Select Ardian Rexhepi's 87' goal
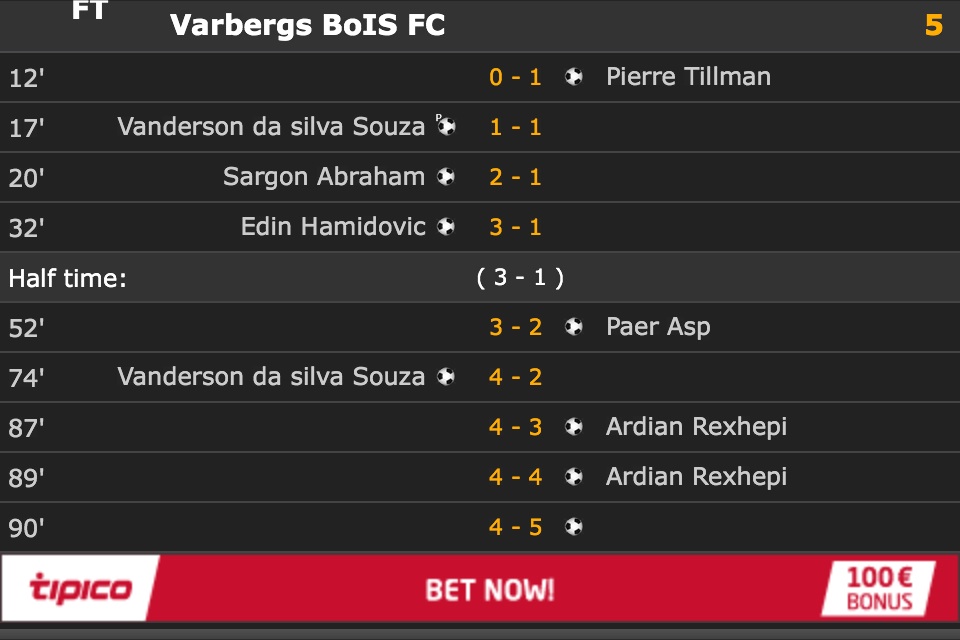The height and width of the screenshot is (640, 960). point(696,427)
